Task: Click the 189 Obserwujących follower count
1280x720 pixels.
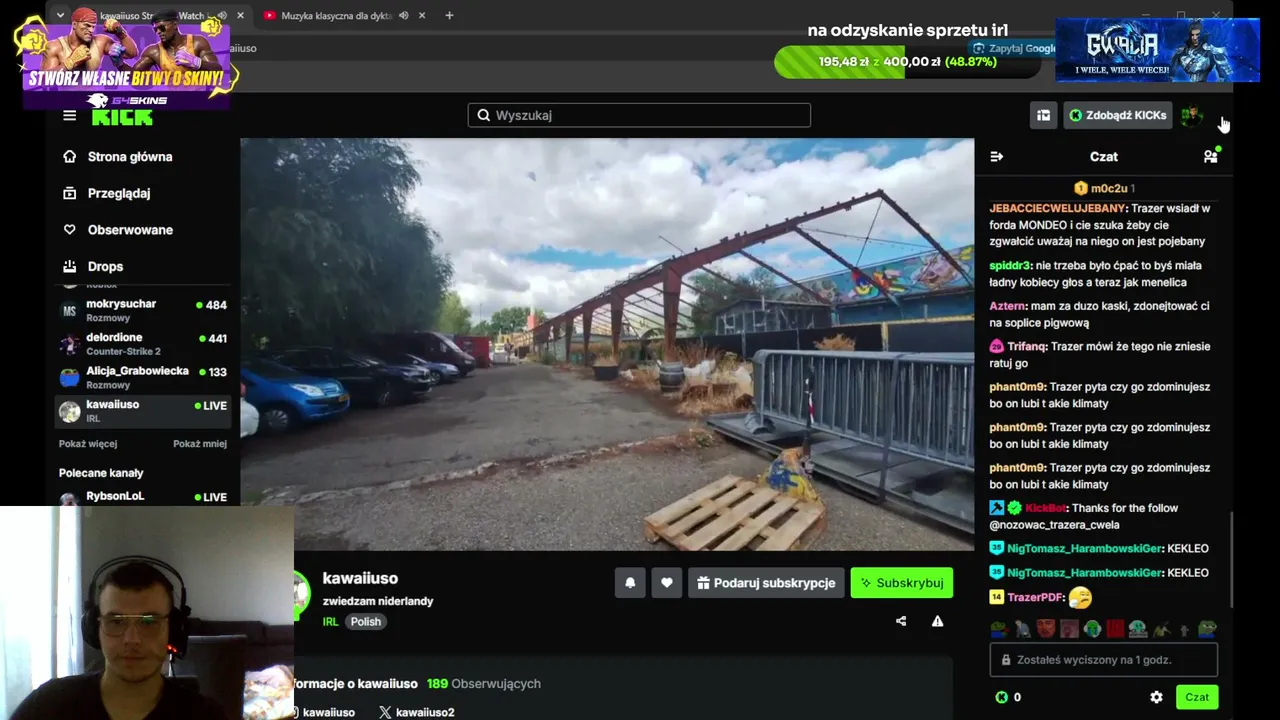Action: tap(484, 684)
